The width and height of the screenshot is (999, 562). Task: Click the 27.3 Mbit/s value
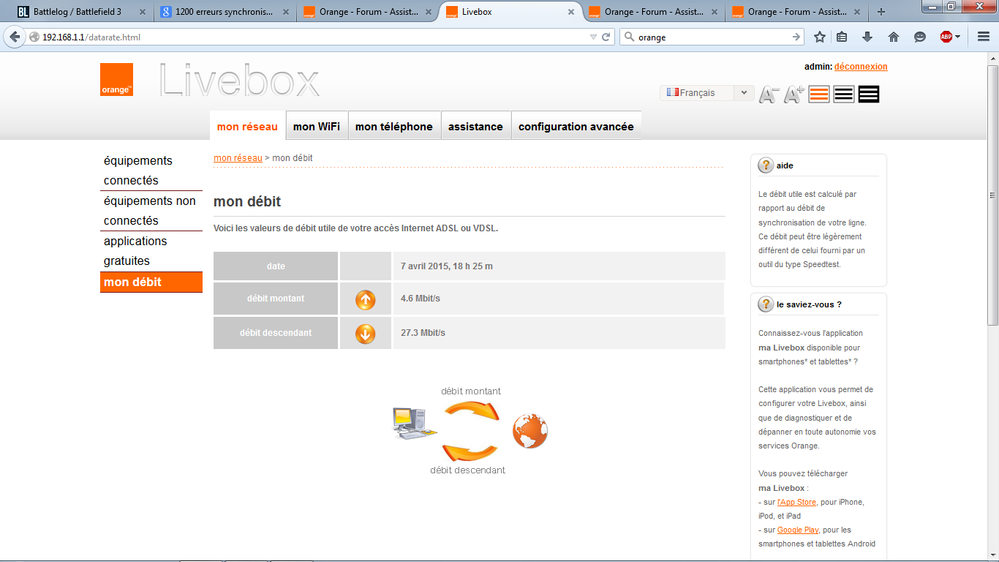pos(423,333)
